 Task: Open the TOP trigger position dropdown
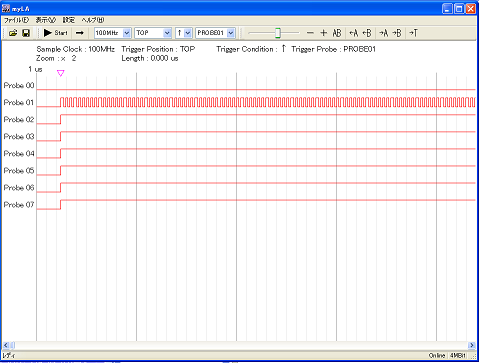(167, 33)
